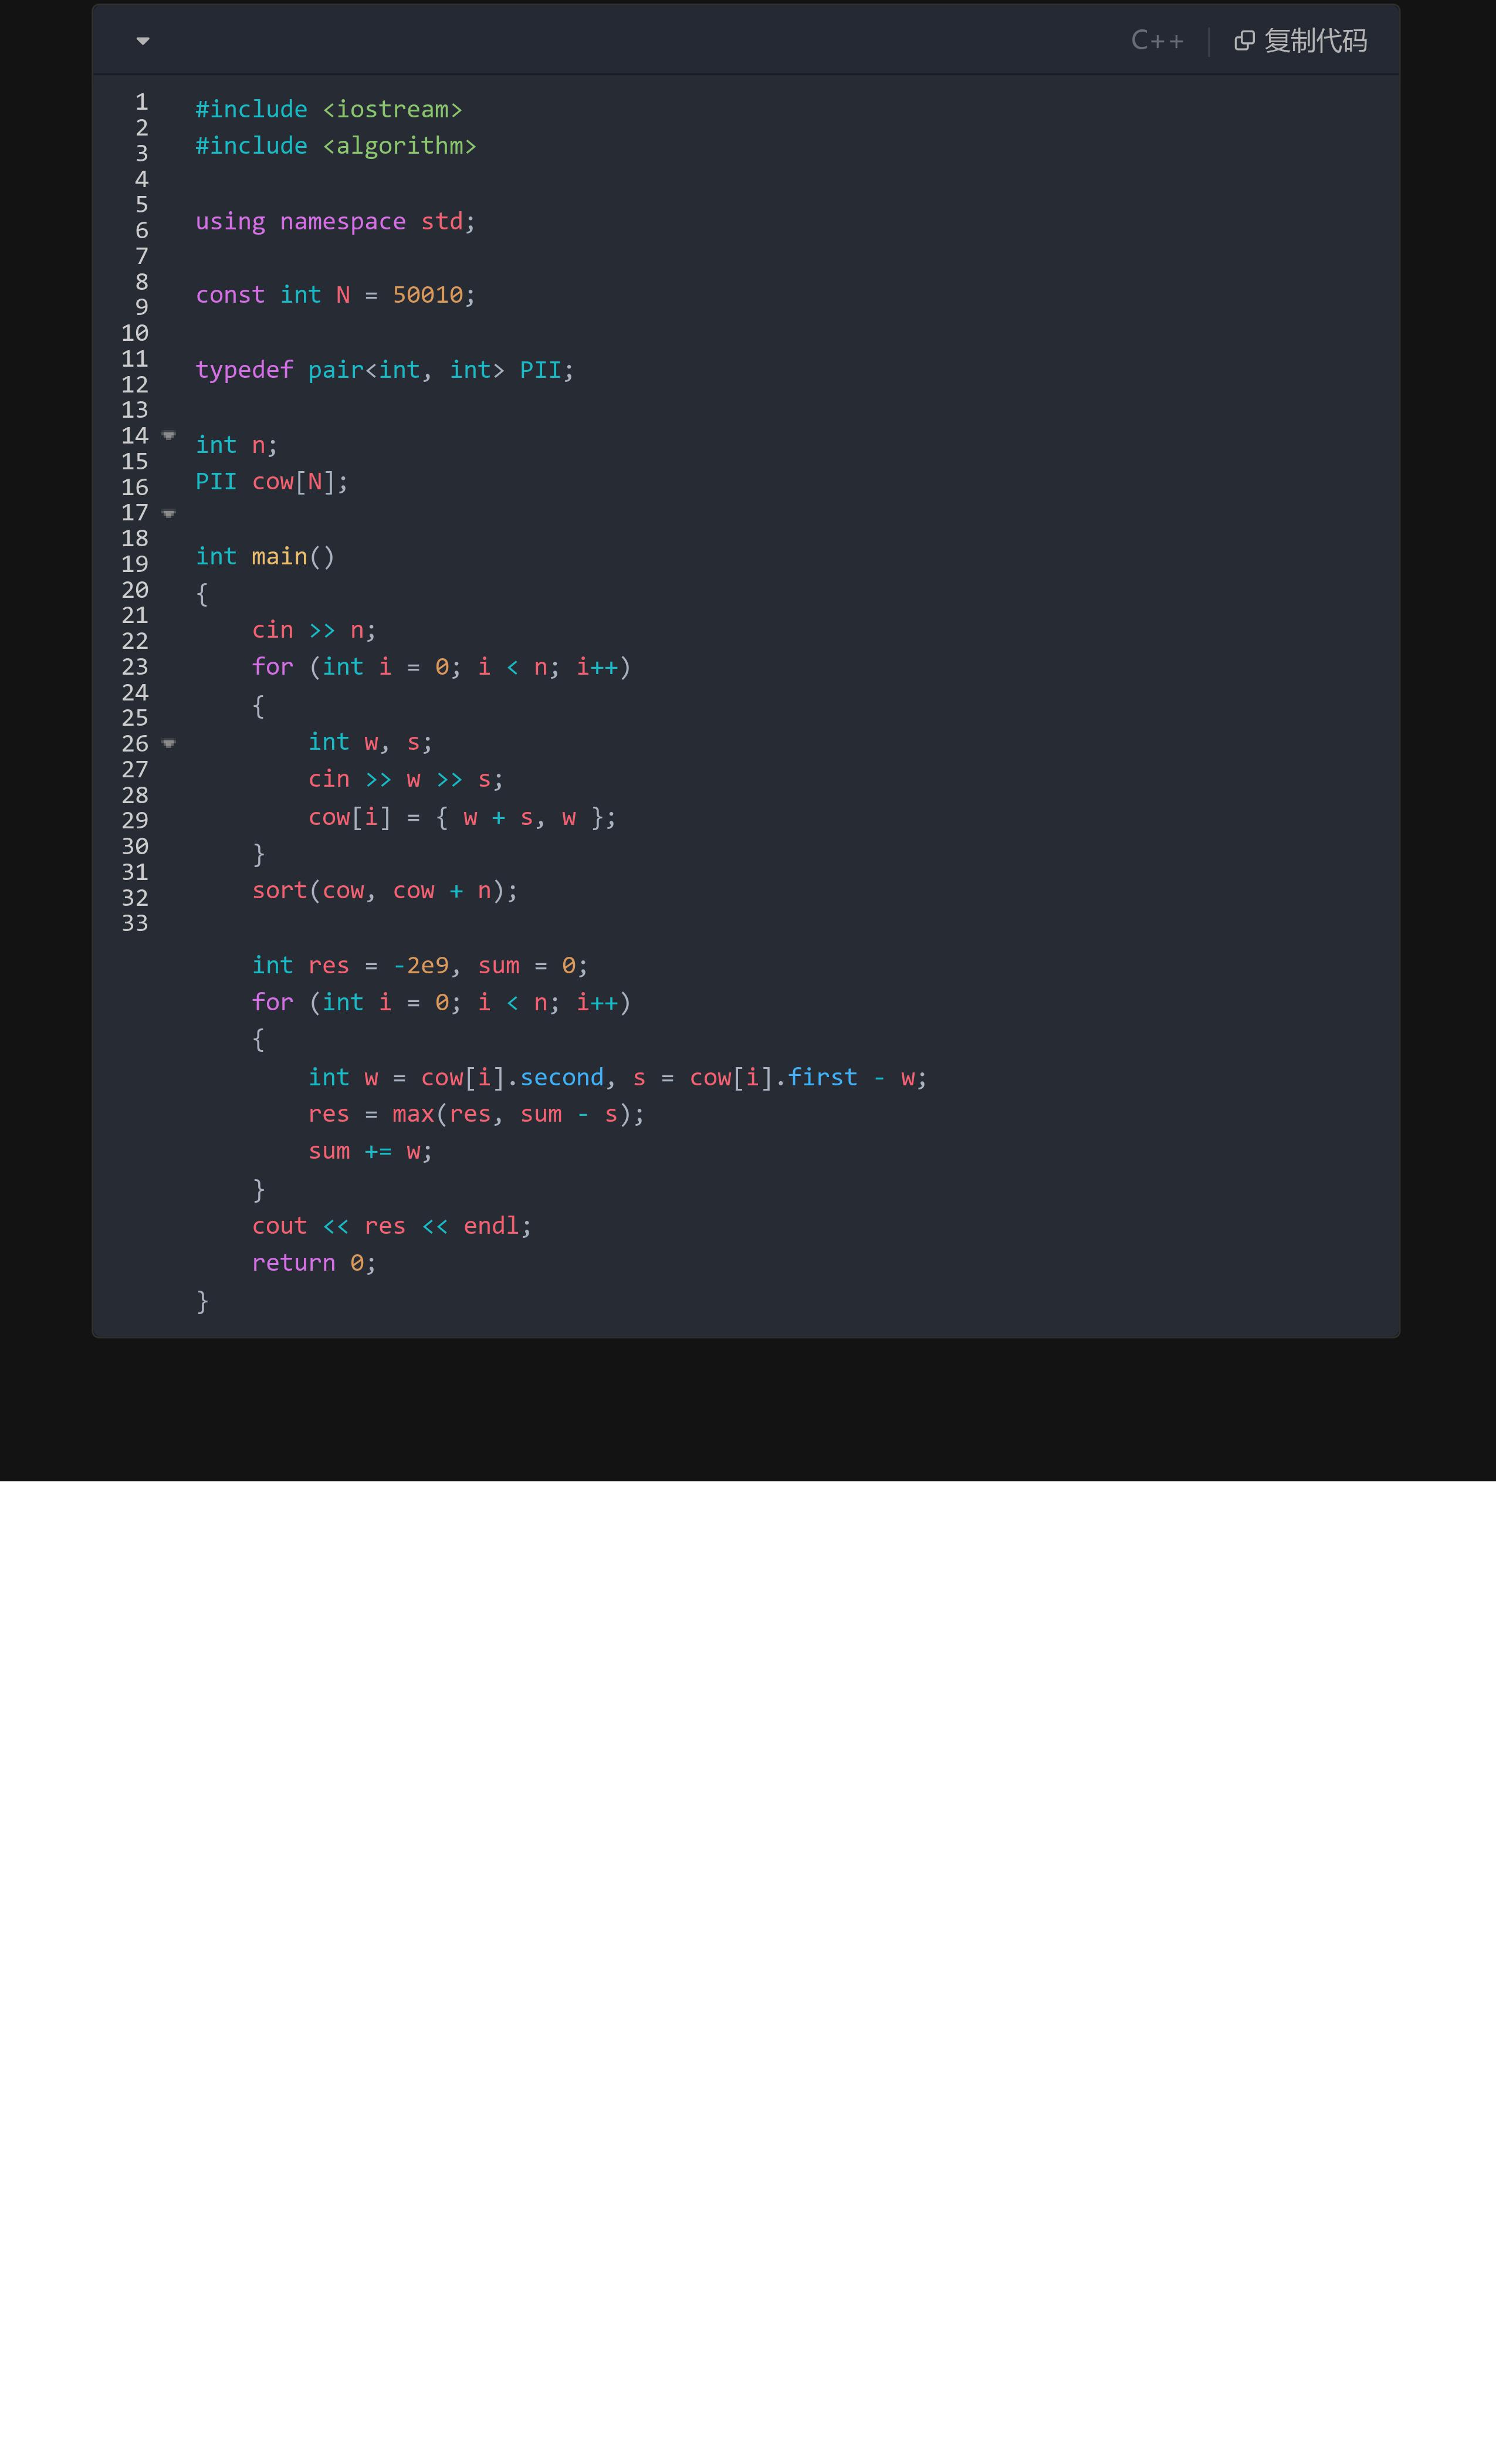Click the <algorithm> include text

tap(399, 146)
